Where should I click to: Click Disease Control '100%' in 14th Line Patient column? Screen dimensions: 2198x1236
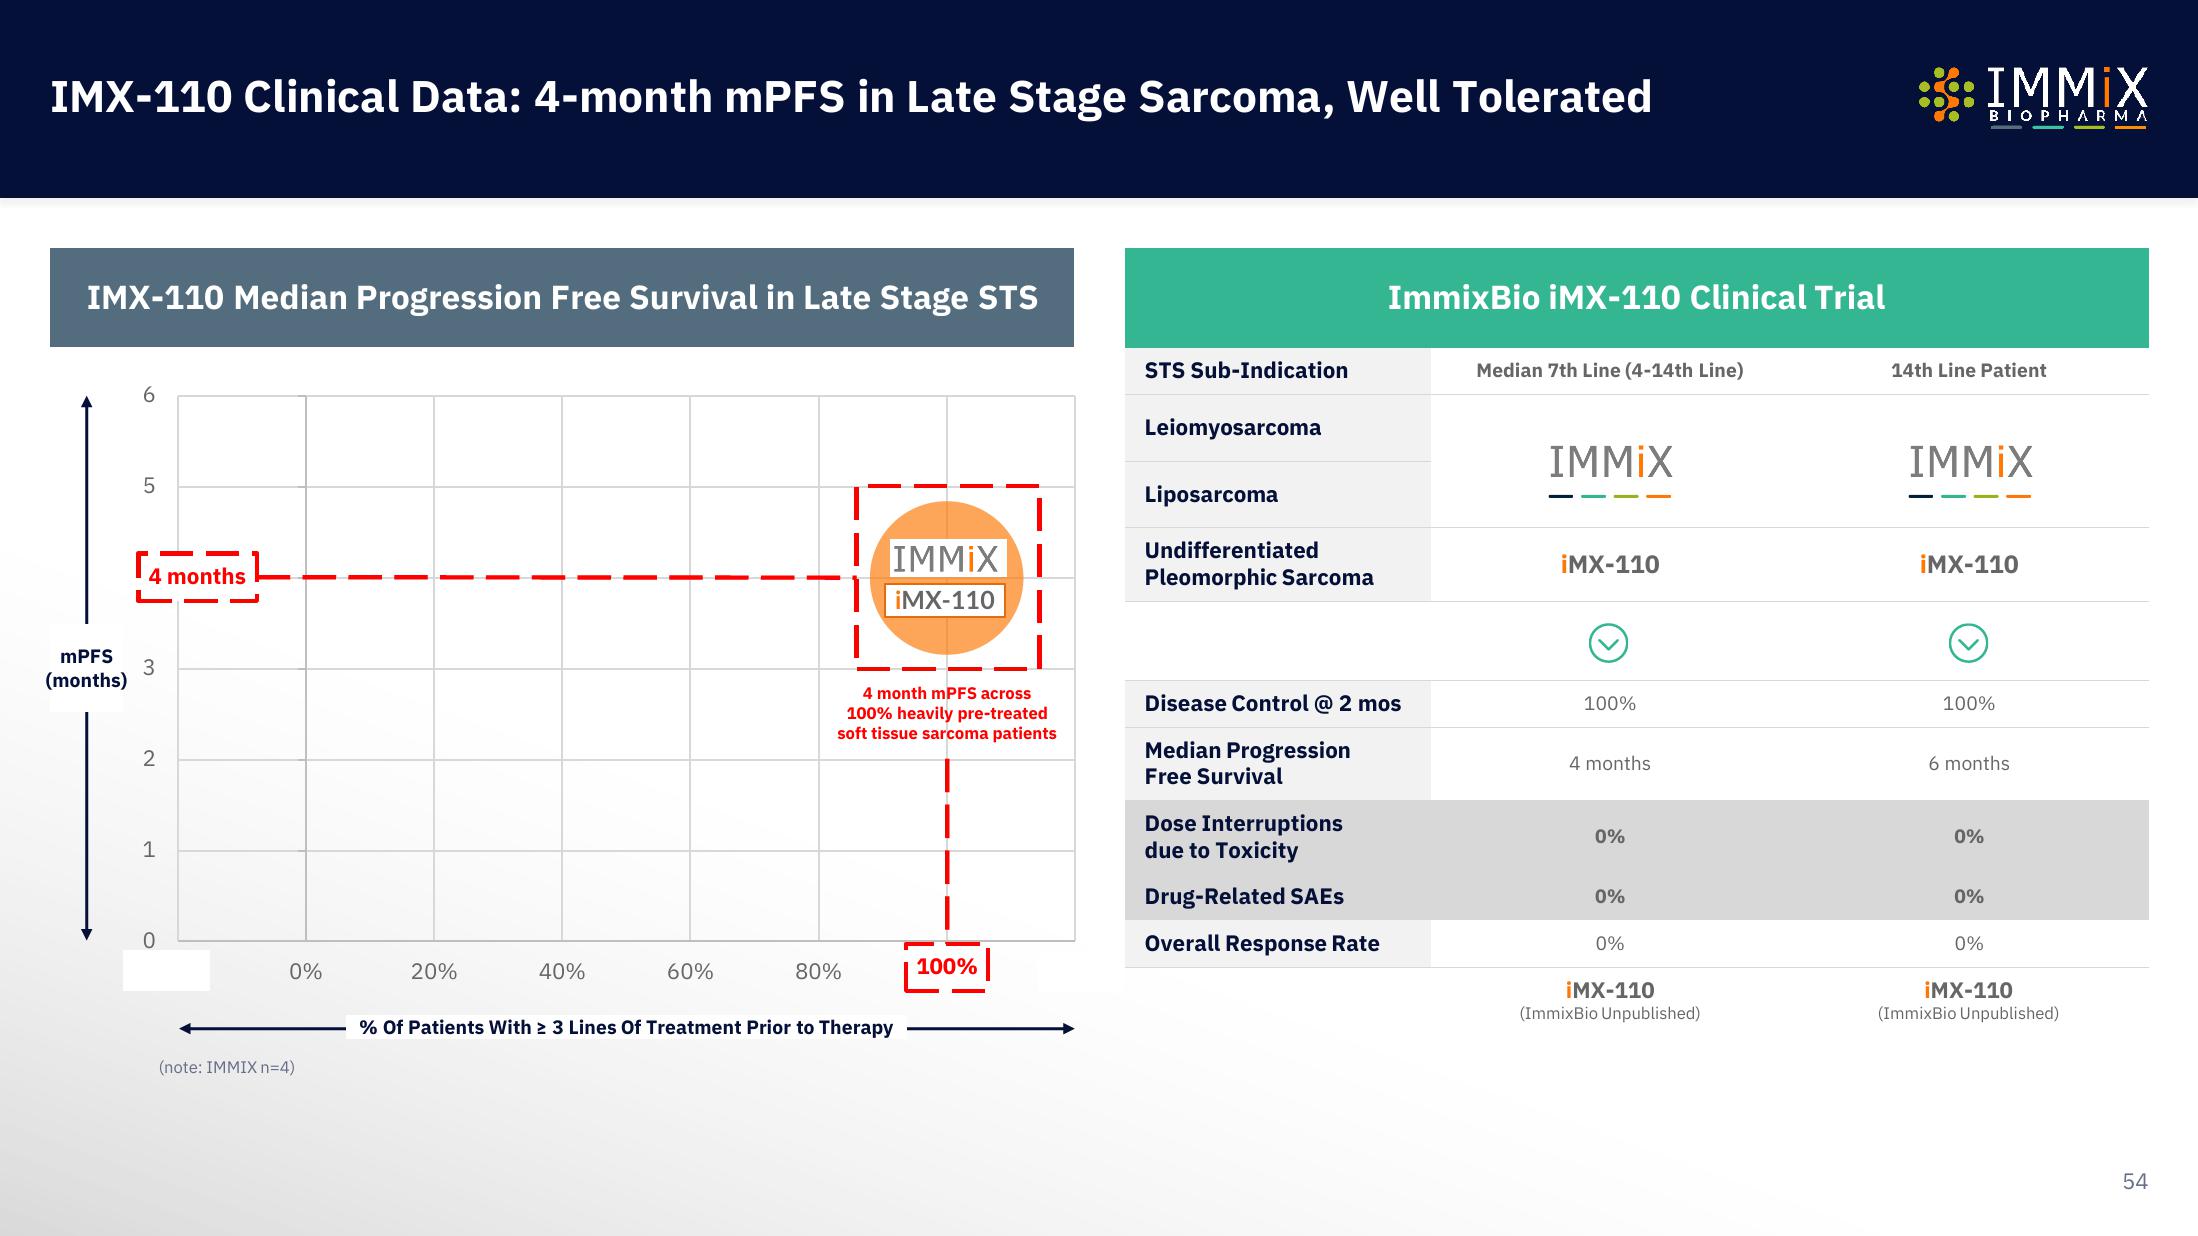point(1968,703)
